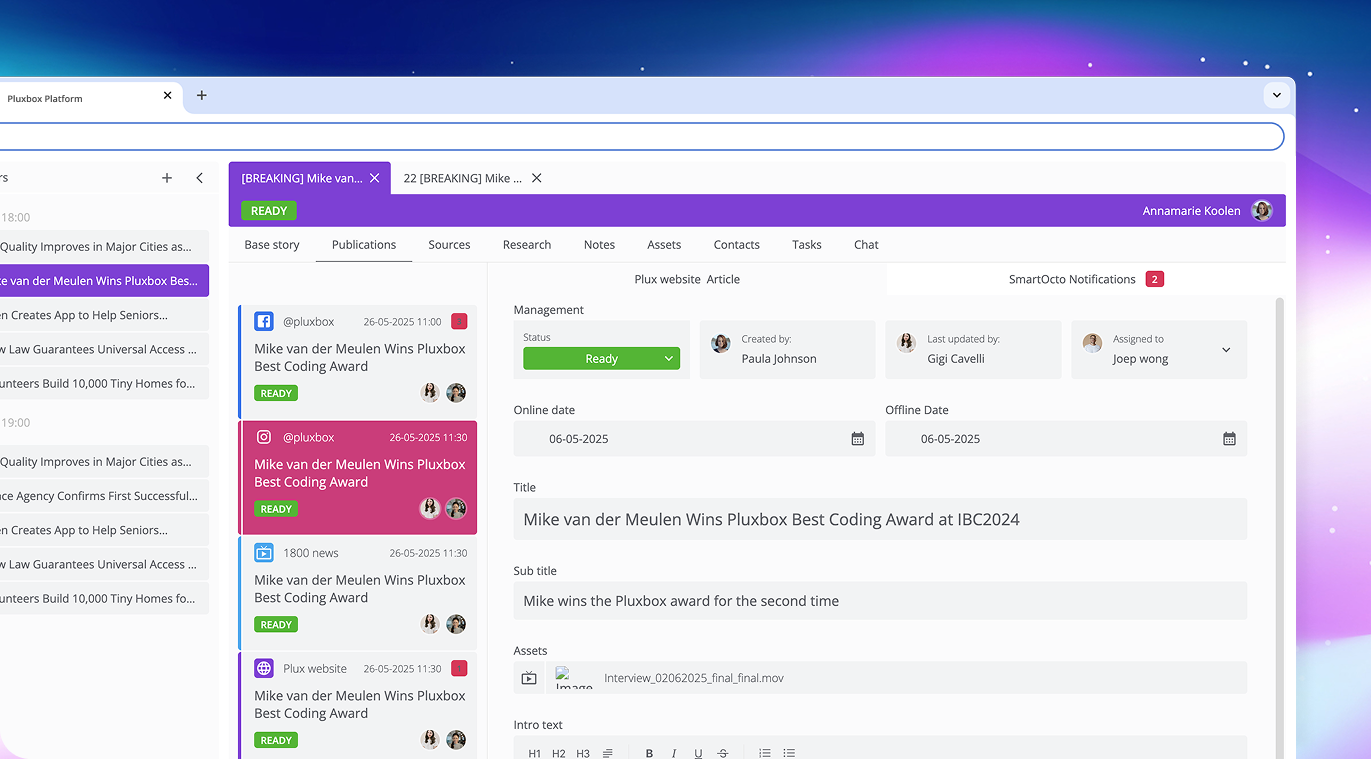Click into the Sub title text field

click(x=880, y=601)
